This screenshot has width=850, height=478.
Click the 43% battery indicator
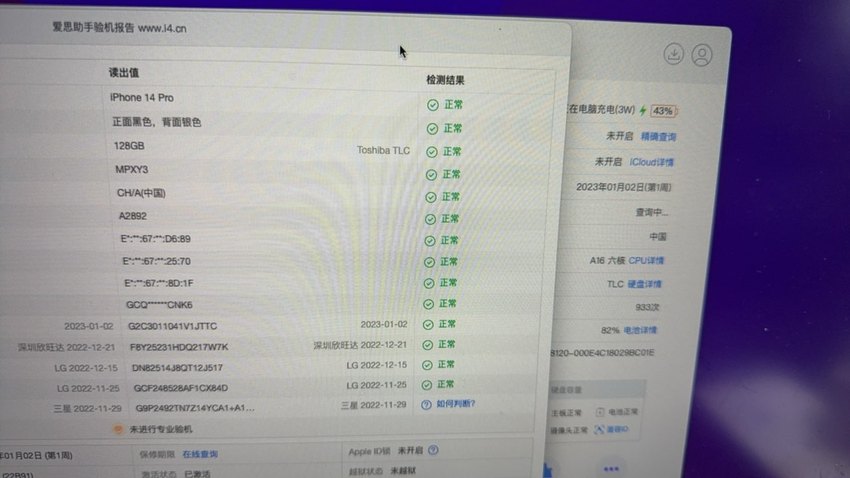pos(663,111)
